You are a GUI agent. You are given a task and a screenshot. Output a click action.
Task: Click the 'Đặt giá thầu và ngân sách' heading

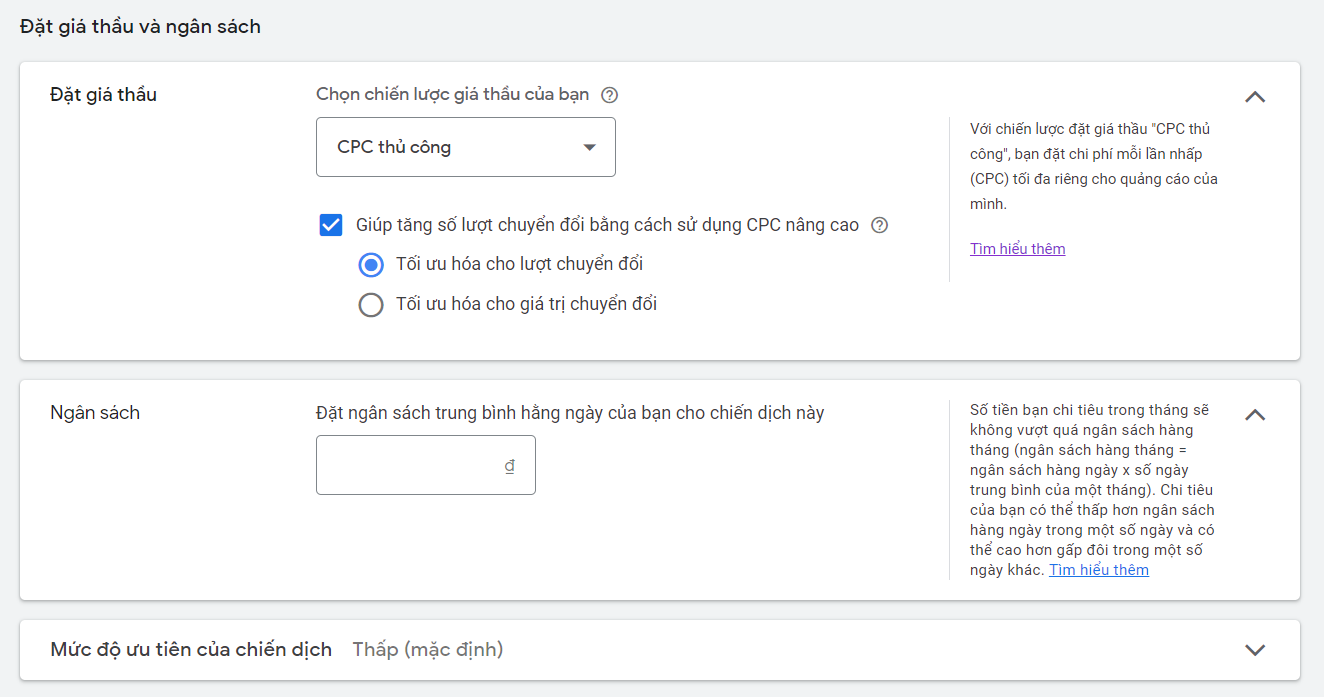tap(140, 27)
